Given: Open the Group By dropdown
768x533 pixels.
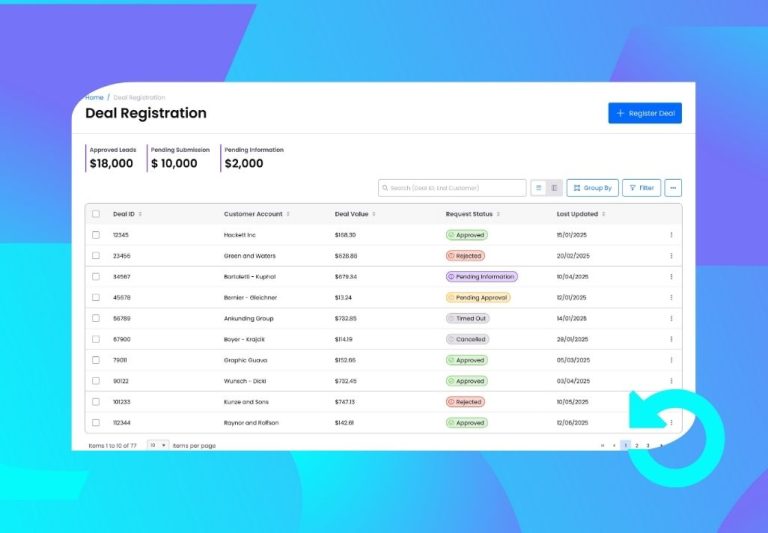Looking at the screenshot, I should [x=592, y=188].
